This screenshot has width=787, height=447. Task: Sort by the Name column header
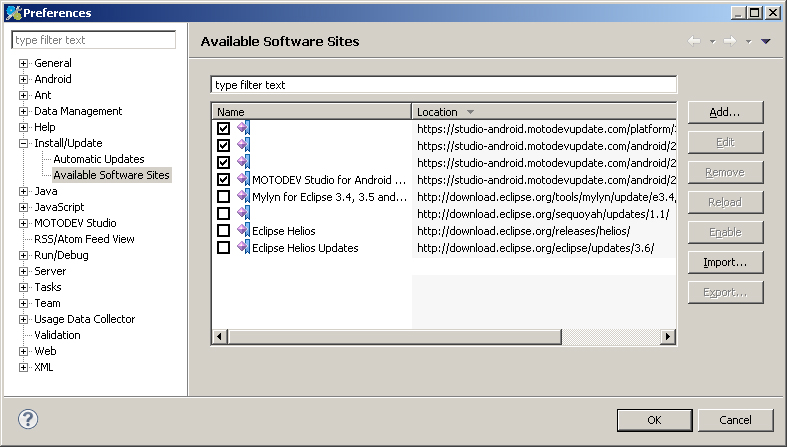[x=312, y=111]
